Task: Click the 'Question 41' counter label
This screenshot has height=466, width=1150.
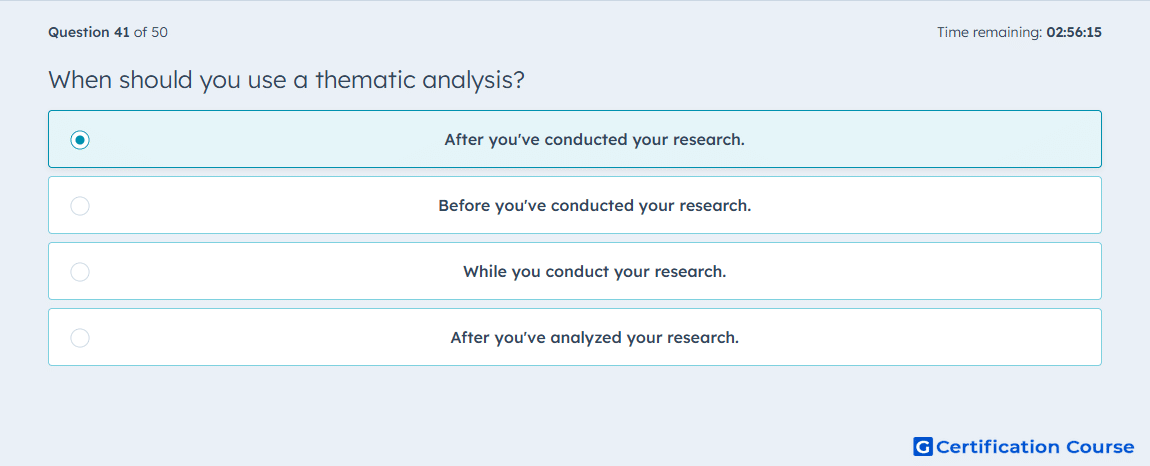Action: [x=89, y=32]
